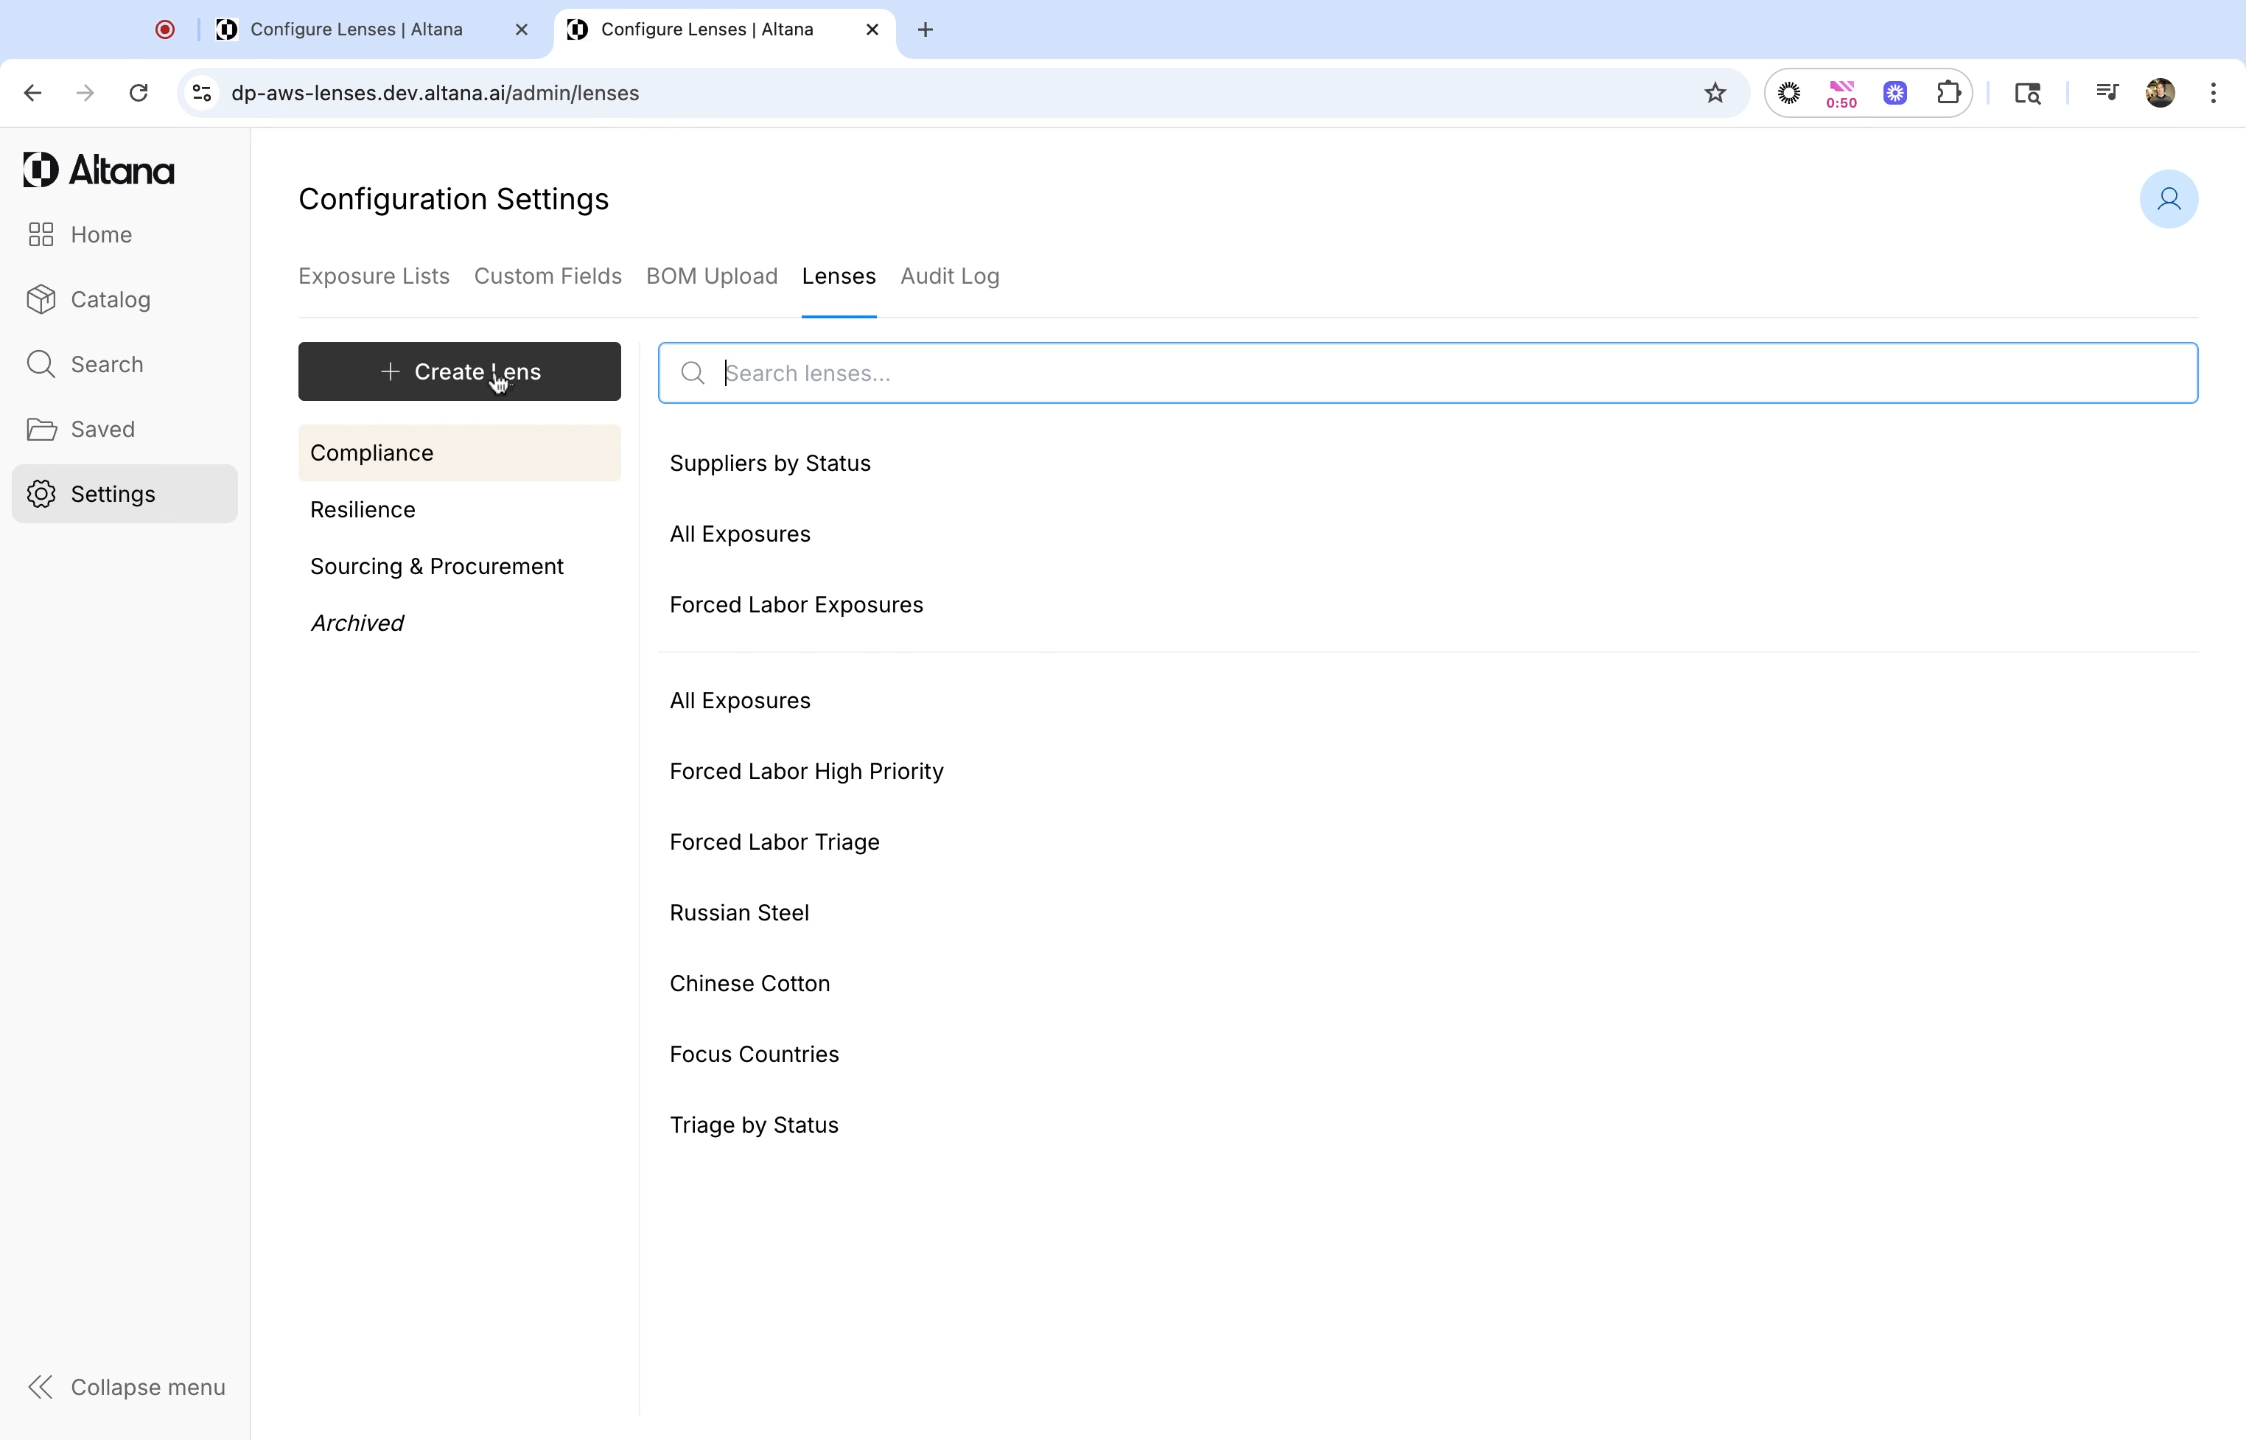2246x1440 pixels.
Task: Open Catalog via the cube icon
Action: coord(41,300)
